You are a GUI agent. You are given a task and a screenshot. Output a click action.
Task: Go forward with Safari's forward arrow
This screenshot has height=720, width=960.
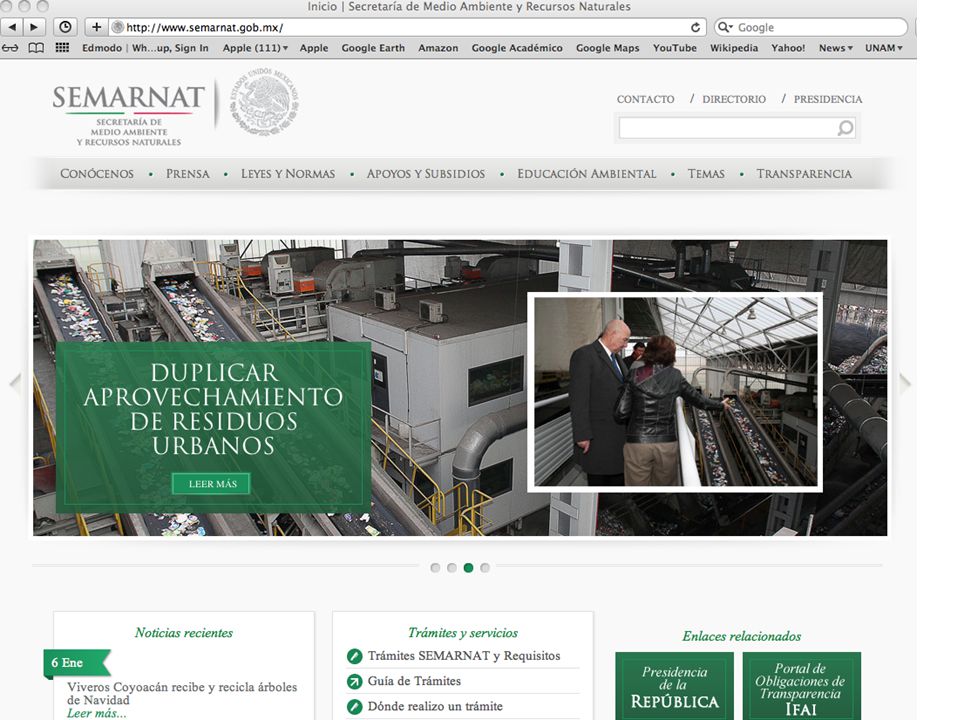pyautogui.click(x=34, y=27)
